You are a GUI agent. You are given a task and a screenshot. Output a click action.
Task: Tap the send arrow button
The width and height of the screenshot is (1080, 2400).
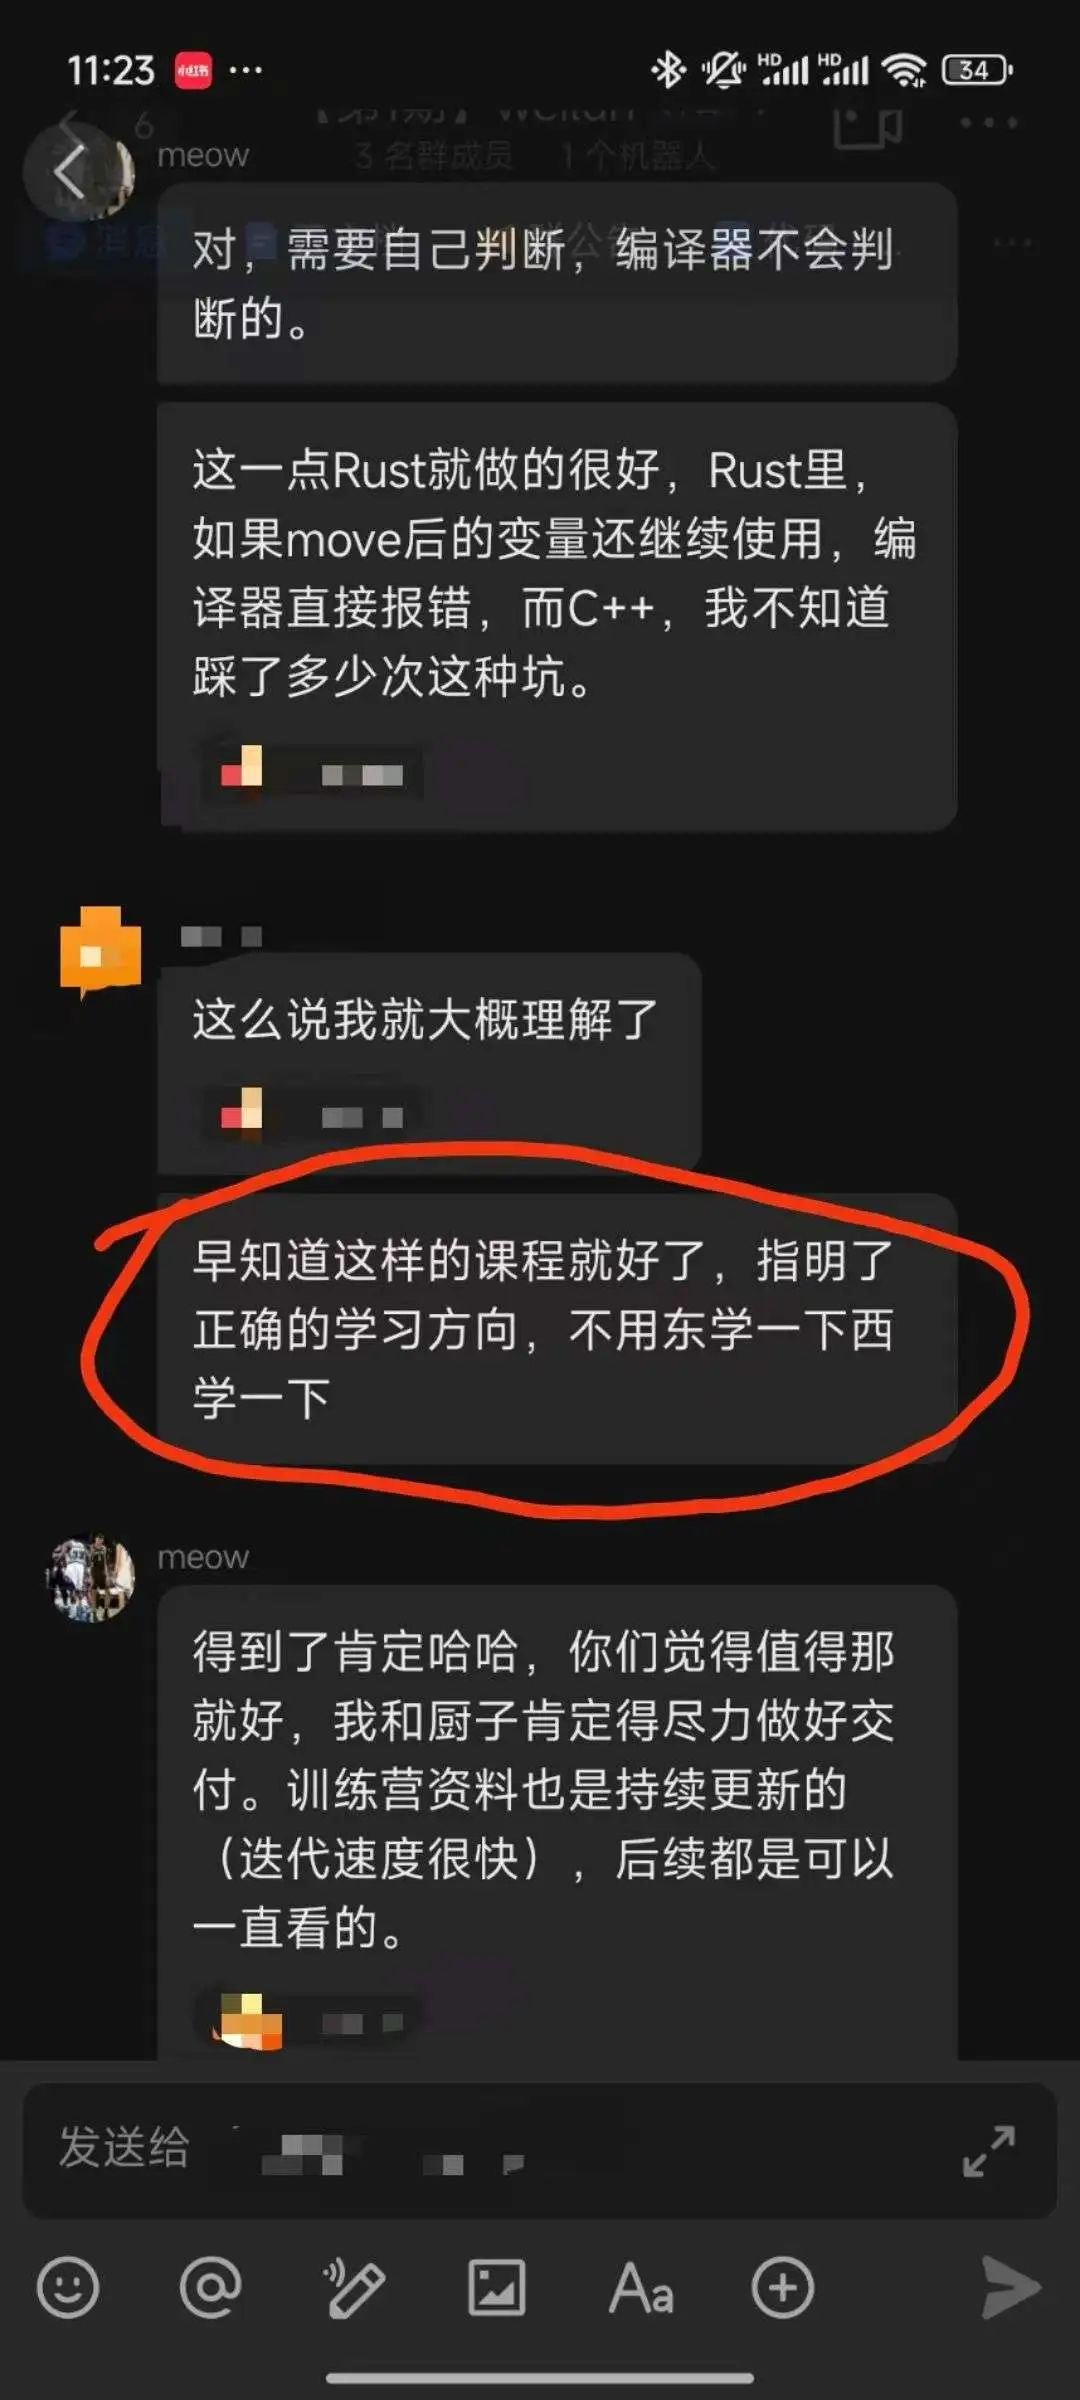(x=1010, y=2287)
